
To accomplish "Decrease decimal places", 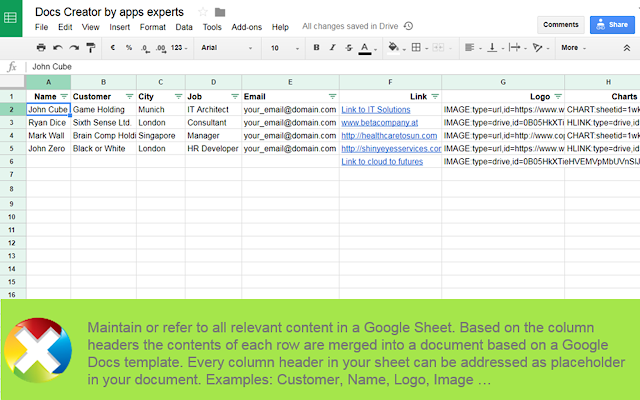I will pos(145,48).
